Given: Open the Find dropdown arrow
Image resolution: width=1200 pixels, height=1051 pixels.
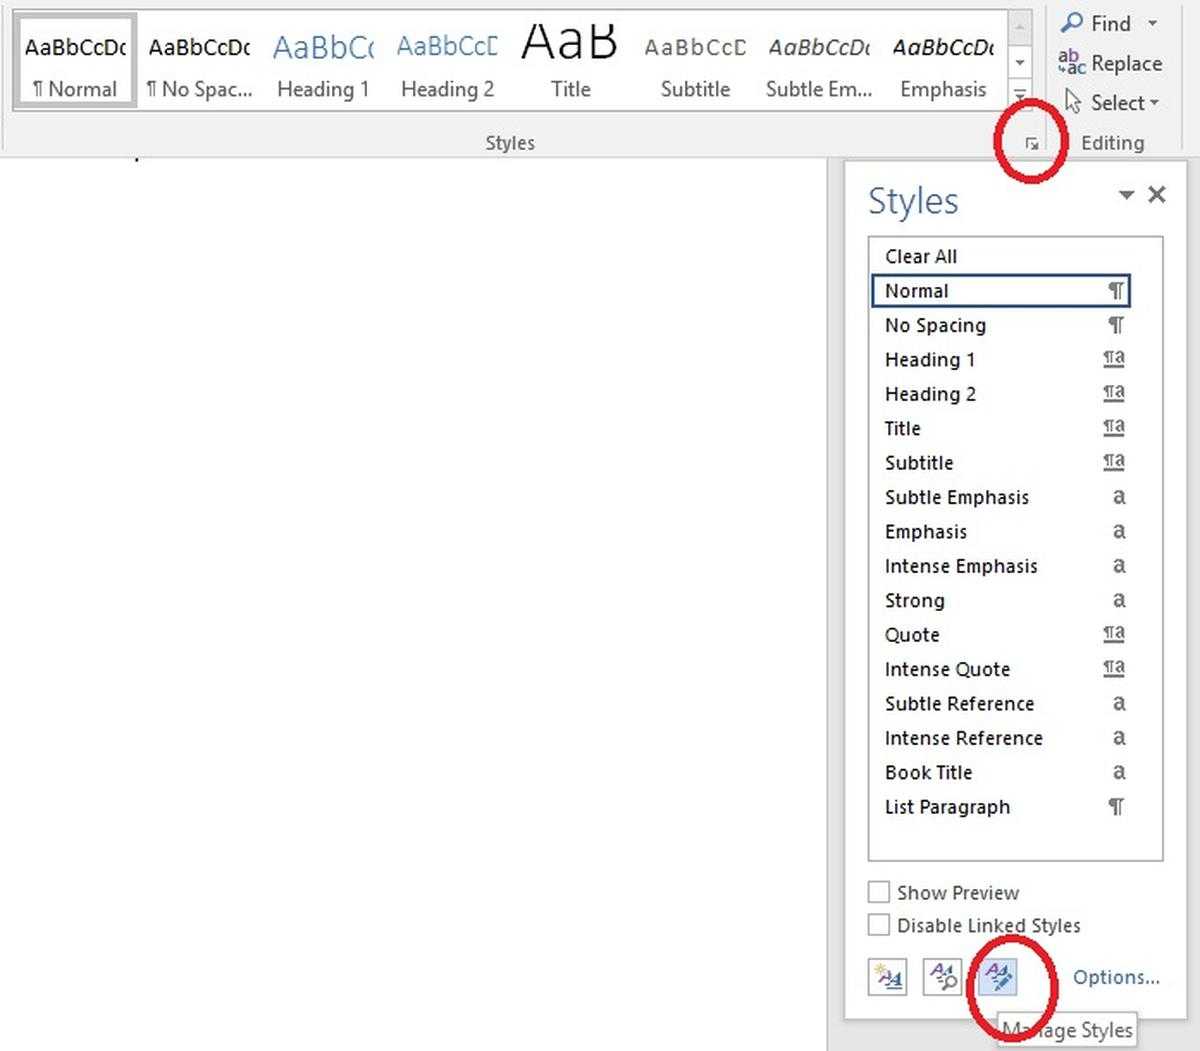Looking at the screenshot, I should tap(1152, 23).
